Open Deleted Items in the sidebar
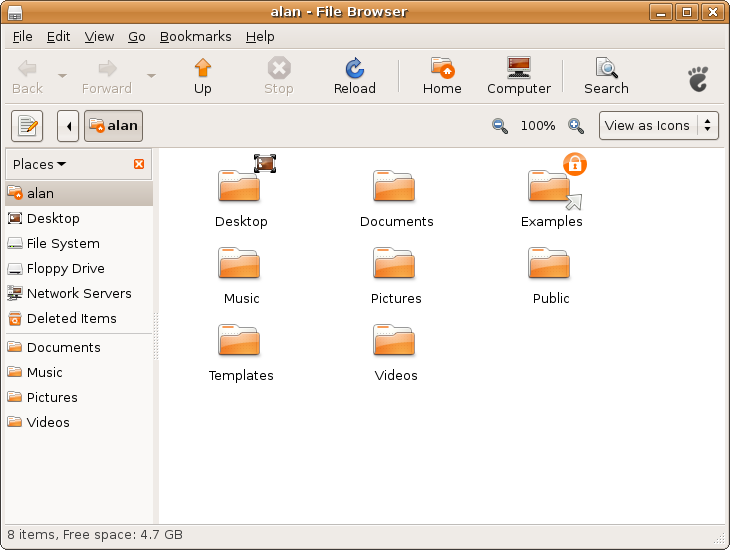This screenshot has height=550, width=730. pyautogui.click(x=79, y=319)
